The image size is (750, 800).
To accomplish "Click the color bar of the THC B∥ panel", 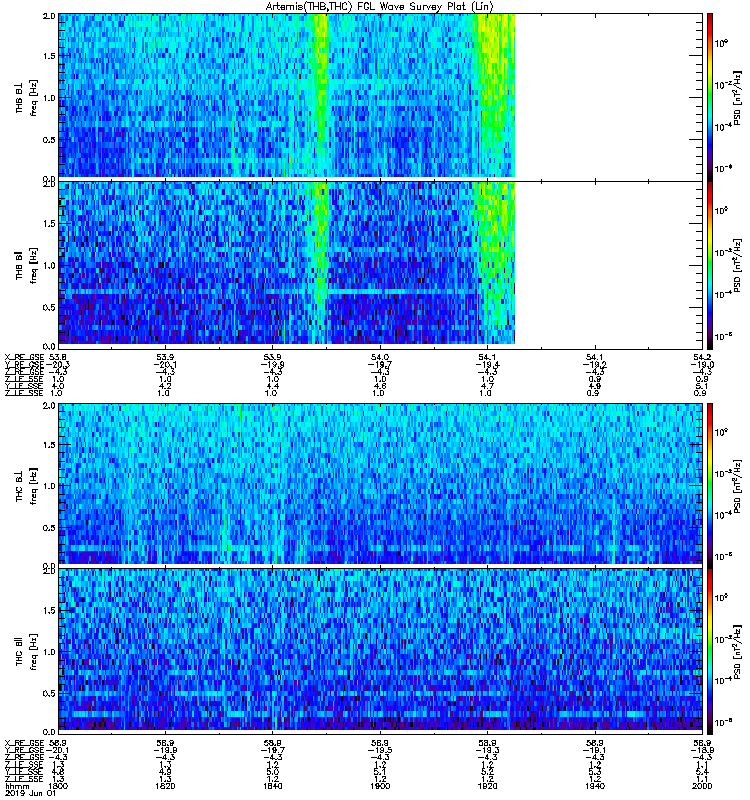I will pyautogui.click(x=709, y=651).
